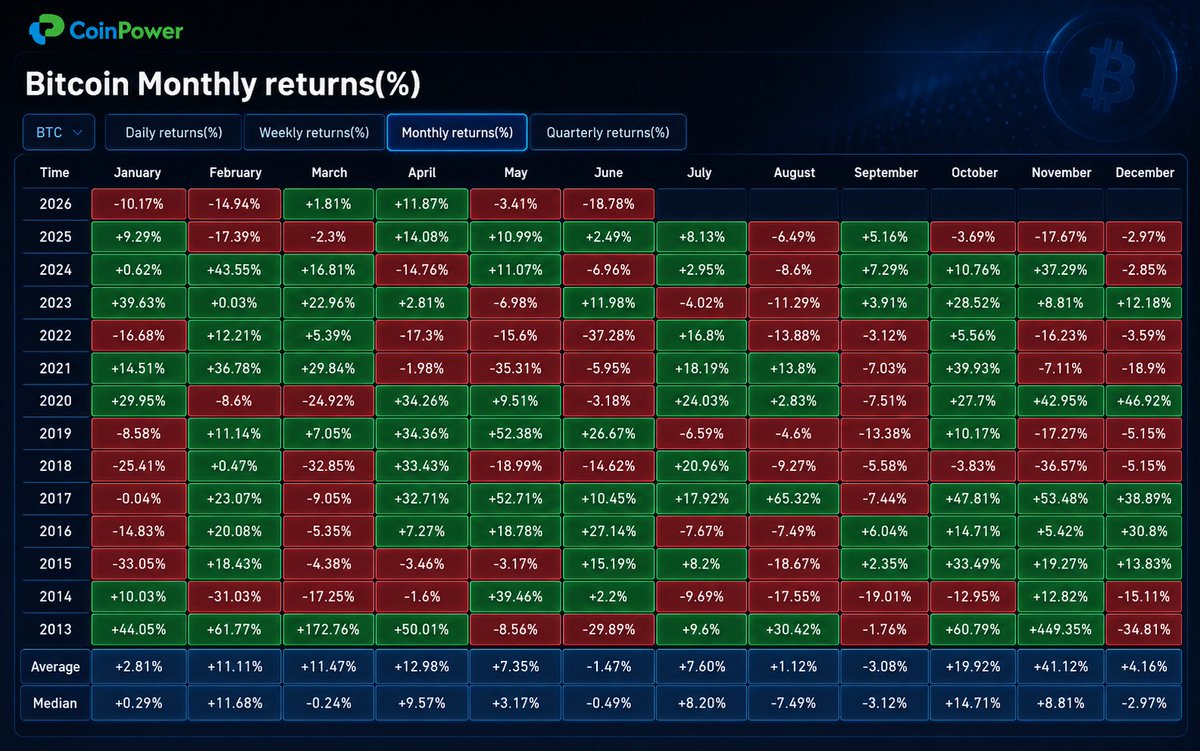Click the -35.31% cell for May 2021

[516, 369]
